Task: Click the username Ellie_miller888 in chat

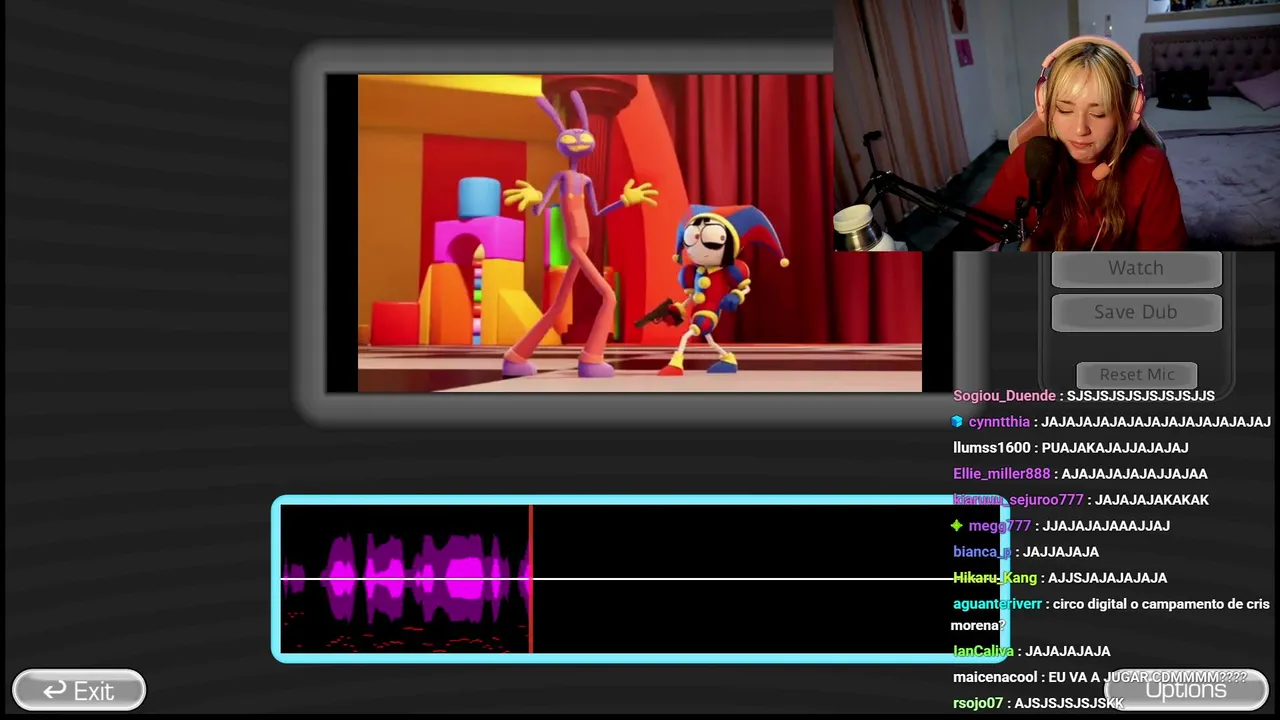Action: (x=1002, y=474)
